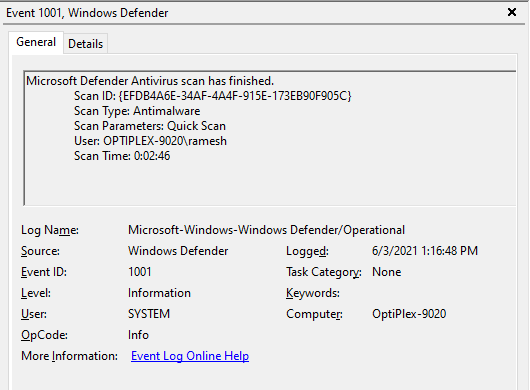Click the 'User:' field label beside SYSTEM
530x390 pixels.
[x=34, y=314]
